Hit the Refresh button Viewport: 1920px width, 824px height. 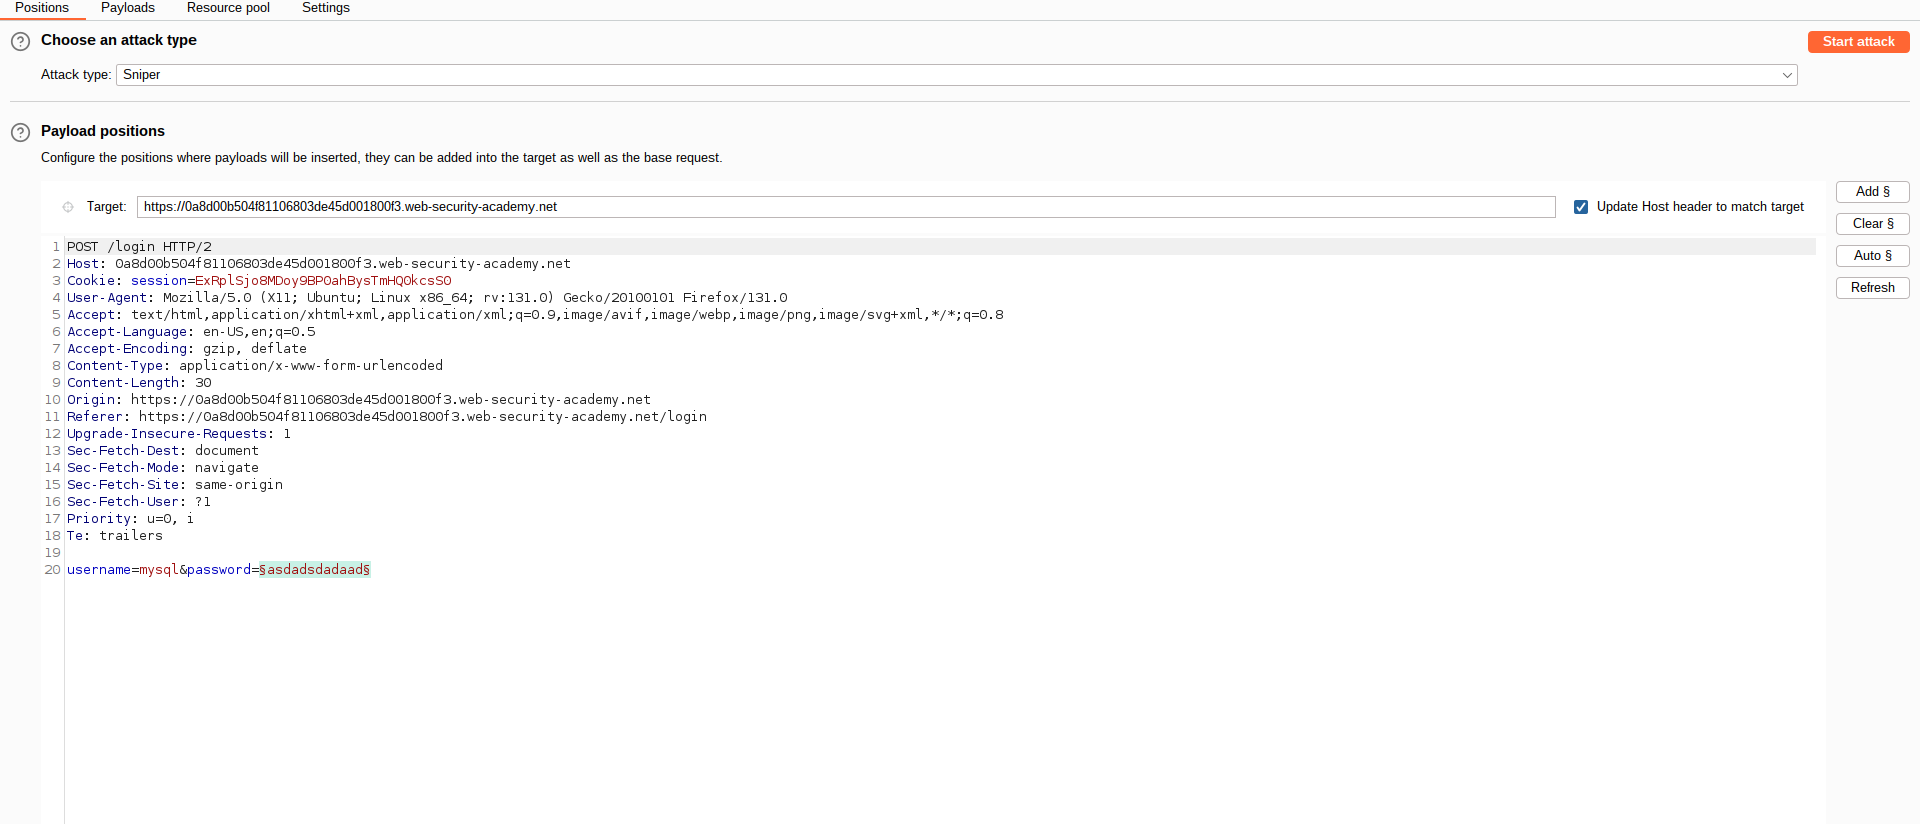(1872, 288)
